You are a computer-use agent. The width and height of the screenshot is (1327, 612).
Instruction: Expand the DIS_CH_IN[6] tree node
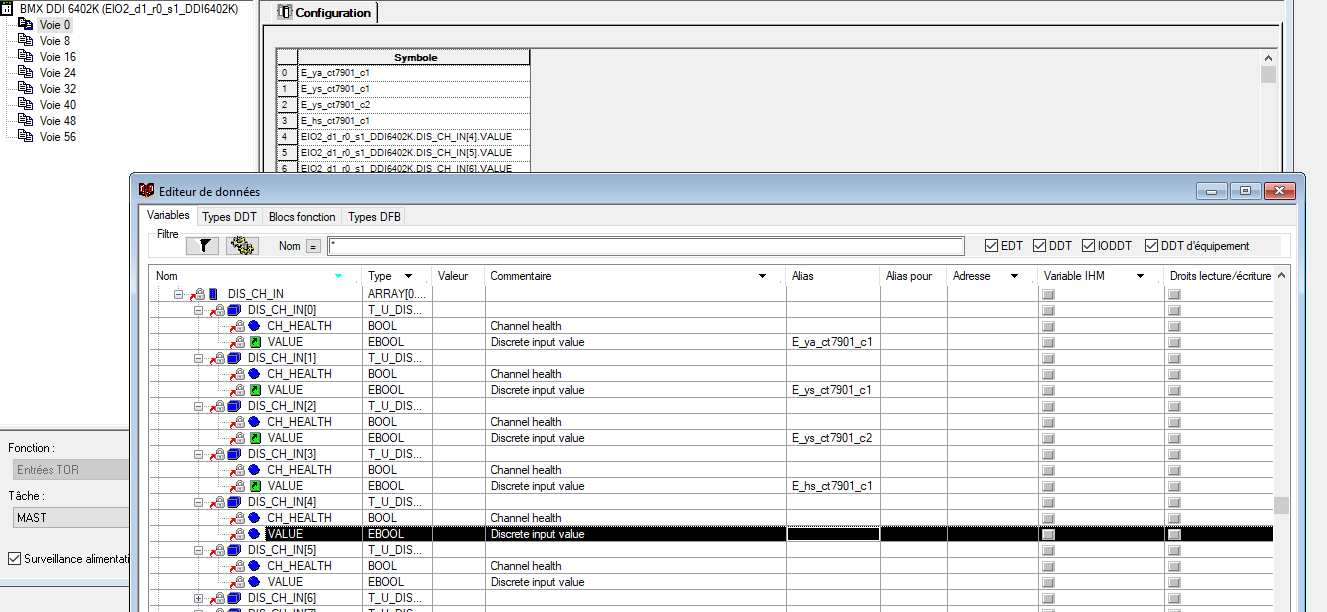pos(199,598)
